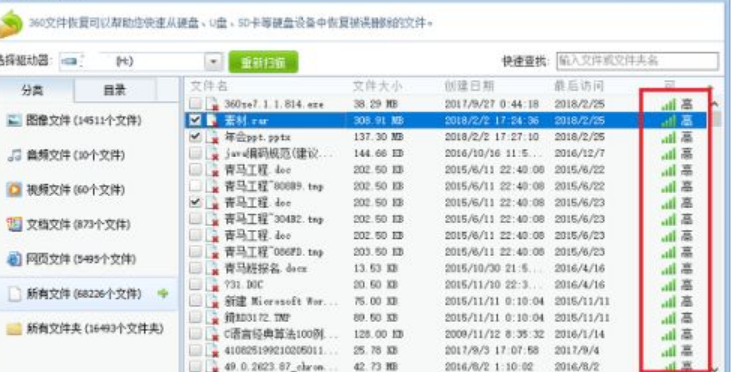
Task: Tick the checkbox for 青马工程~80889.tmp
Action: pyautogui.click(x=195, y=186)
